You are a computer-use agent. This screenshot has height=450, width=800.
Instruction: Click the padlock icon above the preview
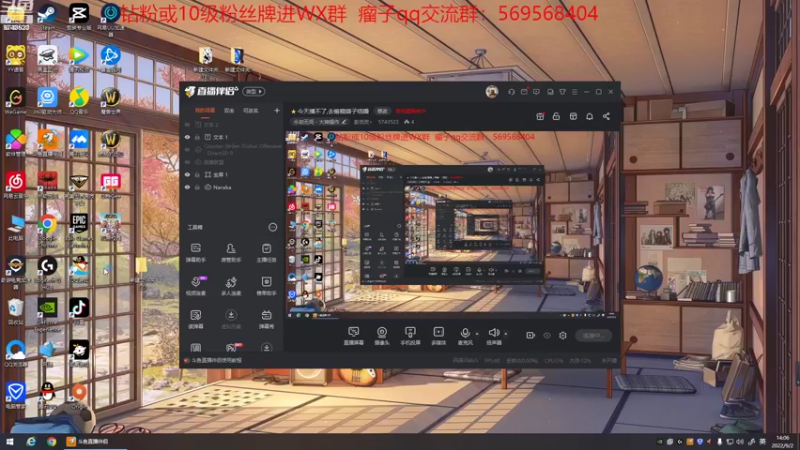pyautogui.click(x=556, y=116)
